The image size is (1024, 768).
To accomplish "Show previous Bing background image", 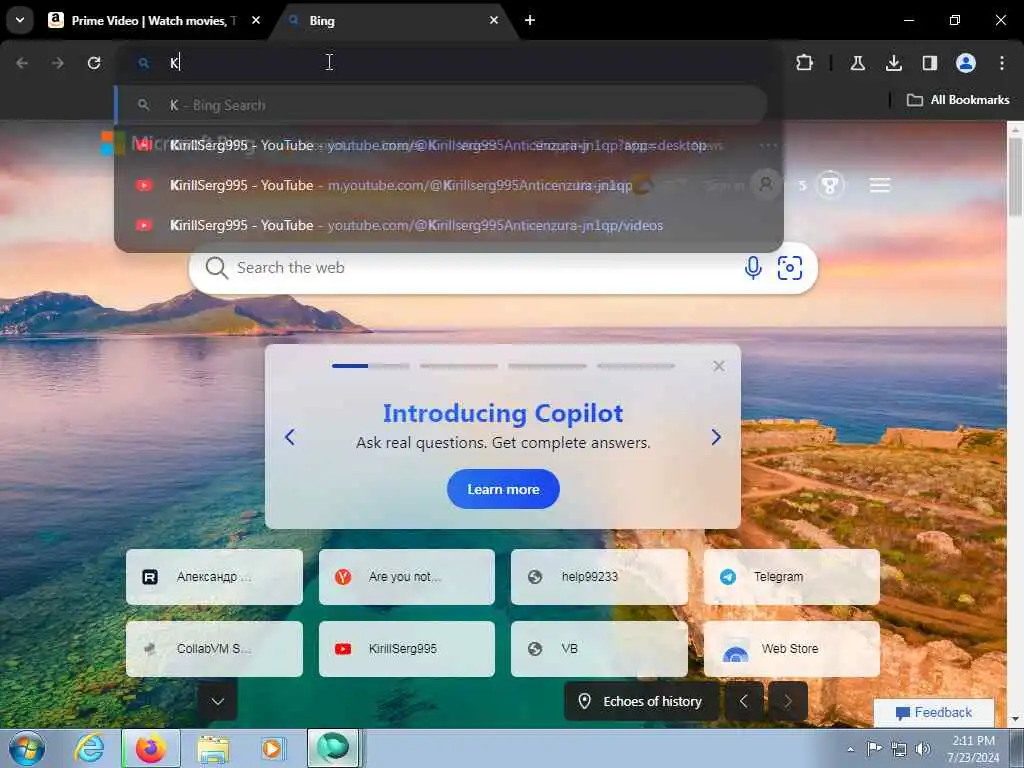I will pyautogui.click(x=744, y=701).
